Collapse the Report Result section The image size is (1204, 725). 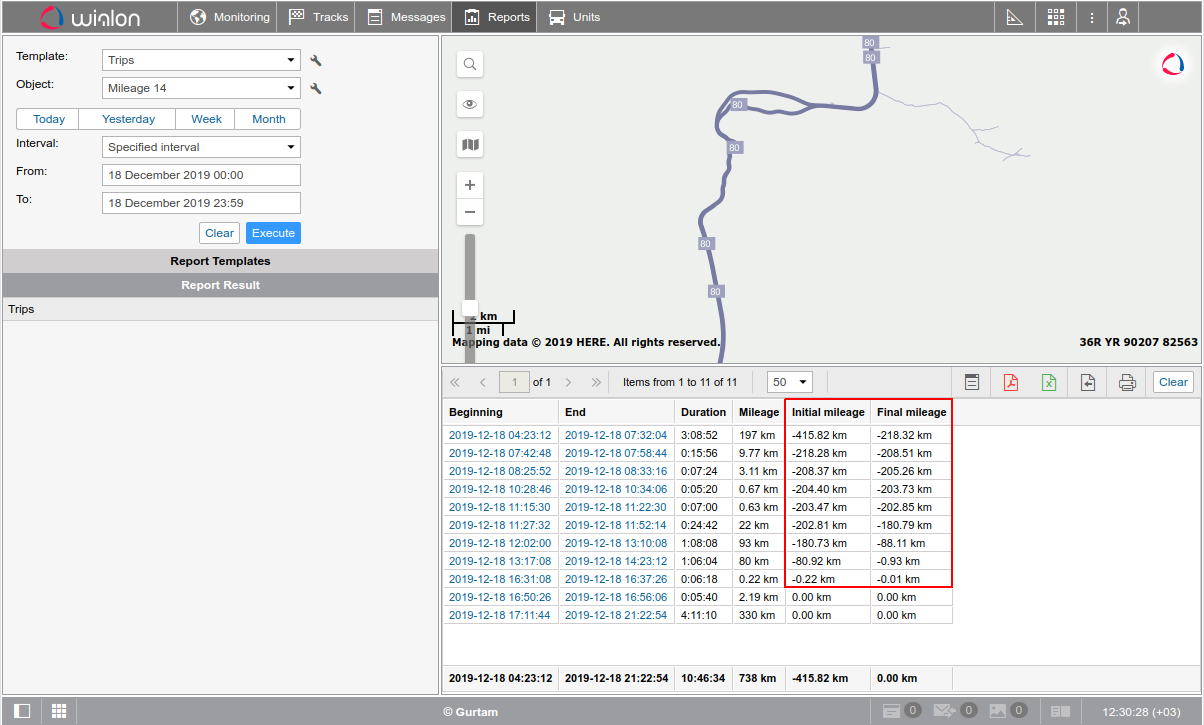click(x=220, y=285)
